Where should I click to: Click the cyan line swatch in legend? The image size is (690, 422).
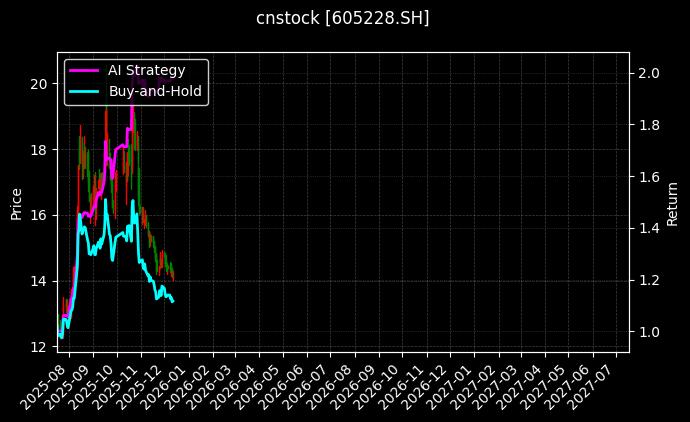click(x=84, y=91)
